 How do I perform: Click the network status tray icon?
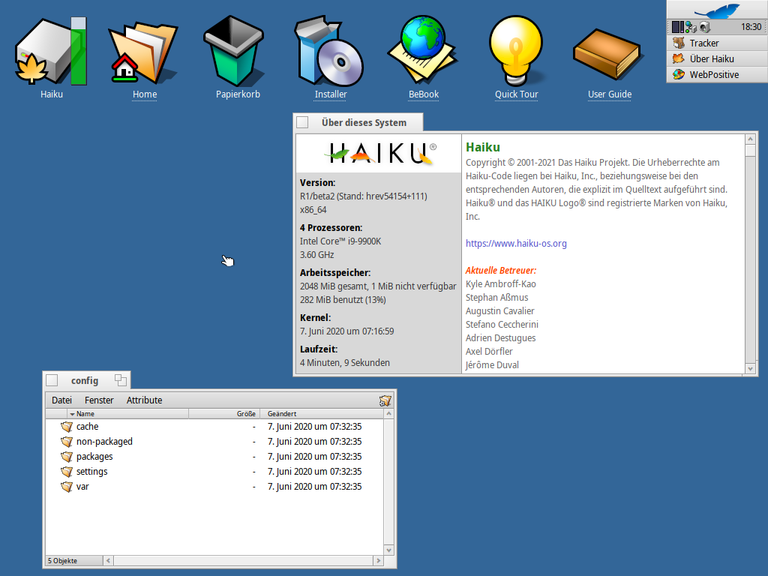pos(690,27)
